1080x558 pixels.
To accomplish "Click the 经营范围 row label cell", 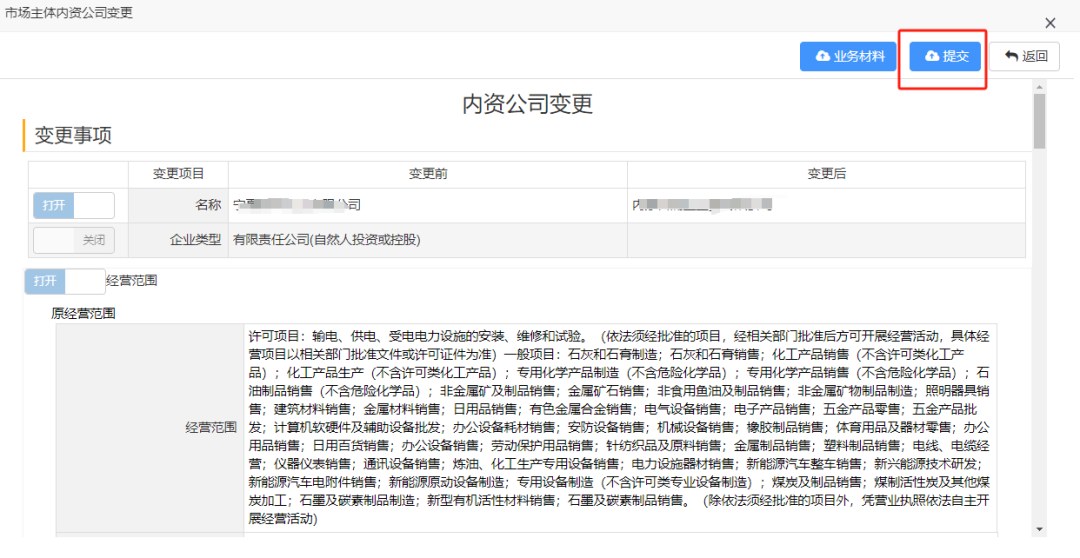I will tap(150, 428).
